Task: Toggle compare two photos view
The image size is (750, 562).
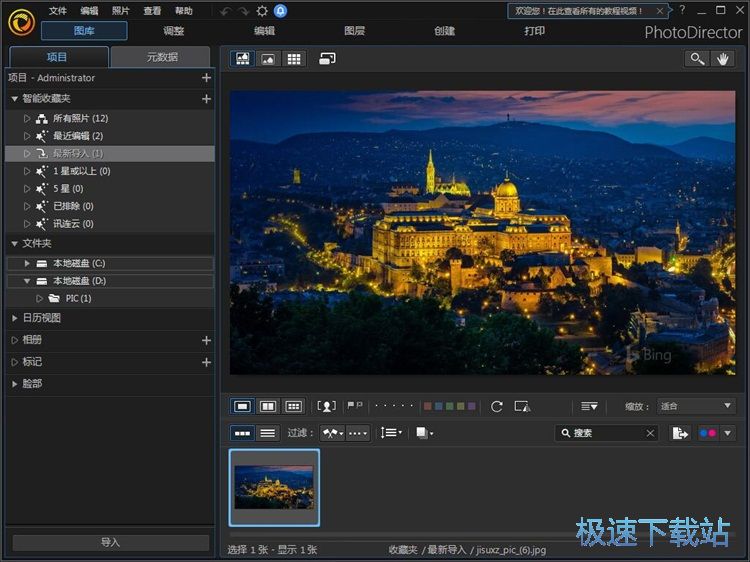Action: [268, 406]
